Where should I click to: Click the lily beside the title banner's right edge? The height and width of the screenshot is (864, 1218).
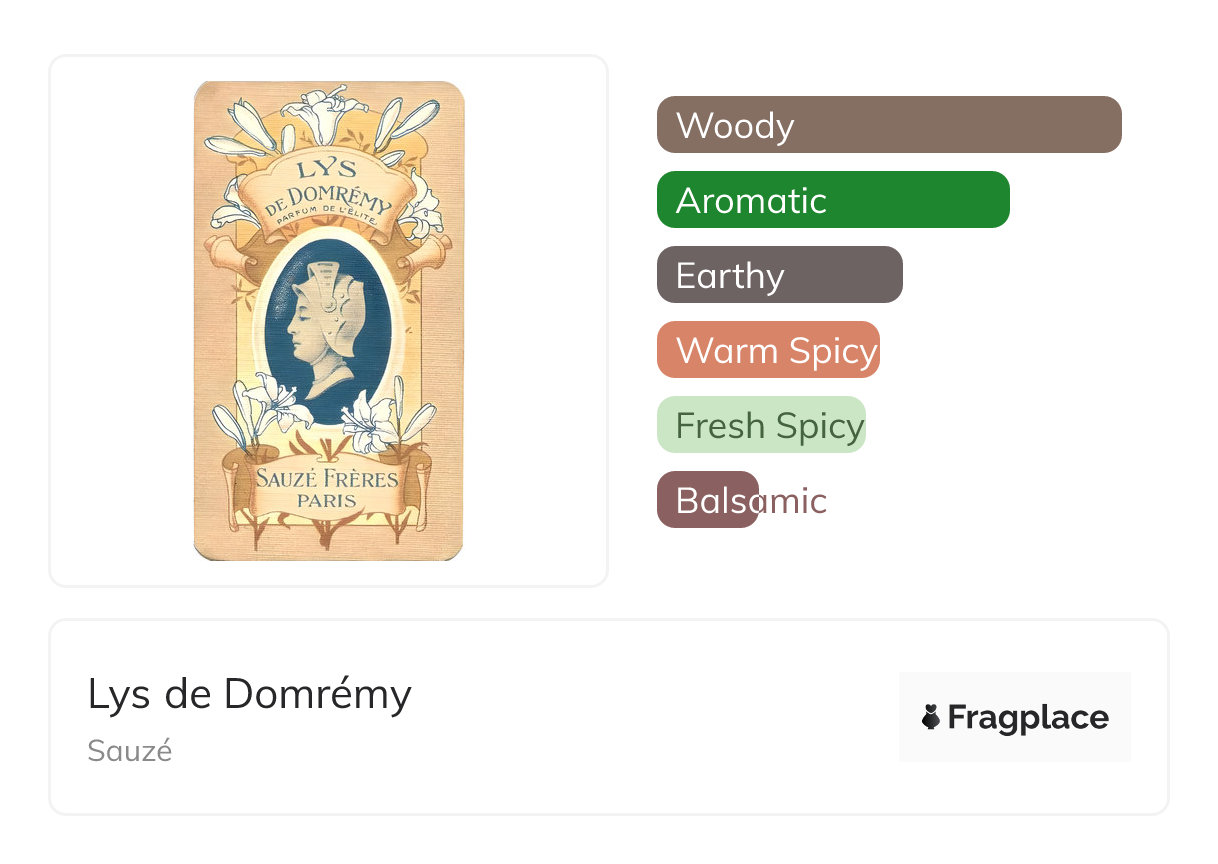424,205
